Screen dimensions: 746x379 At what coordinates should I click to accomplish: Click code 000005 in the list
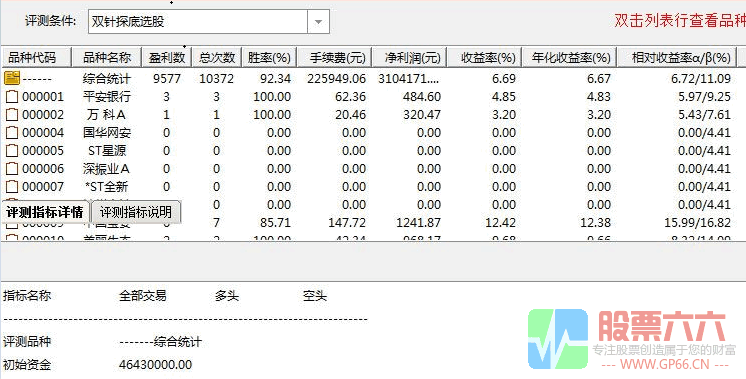pyautogui.click(x=43, y=151)
